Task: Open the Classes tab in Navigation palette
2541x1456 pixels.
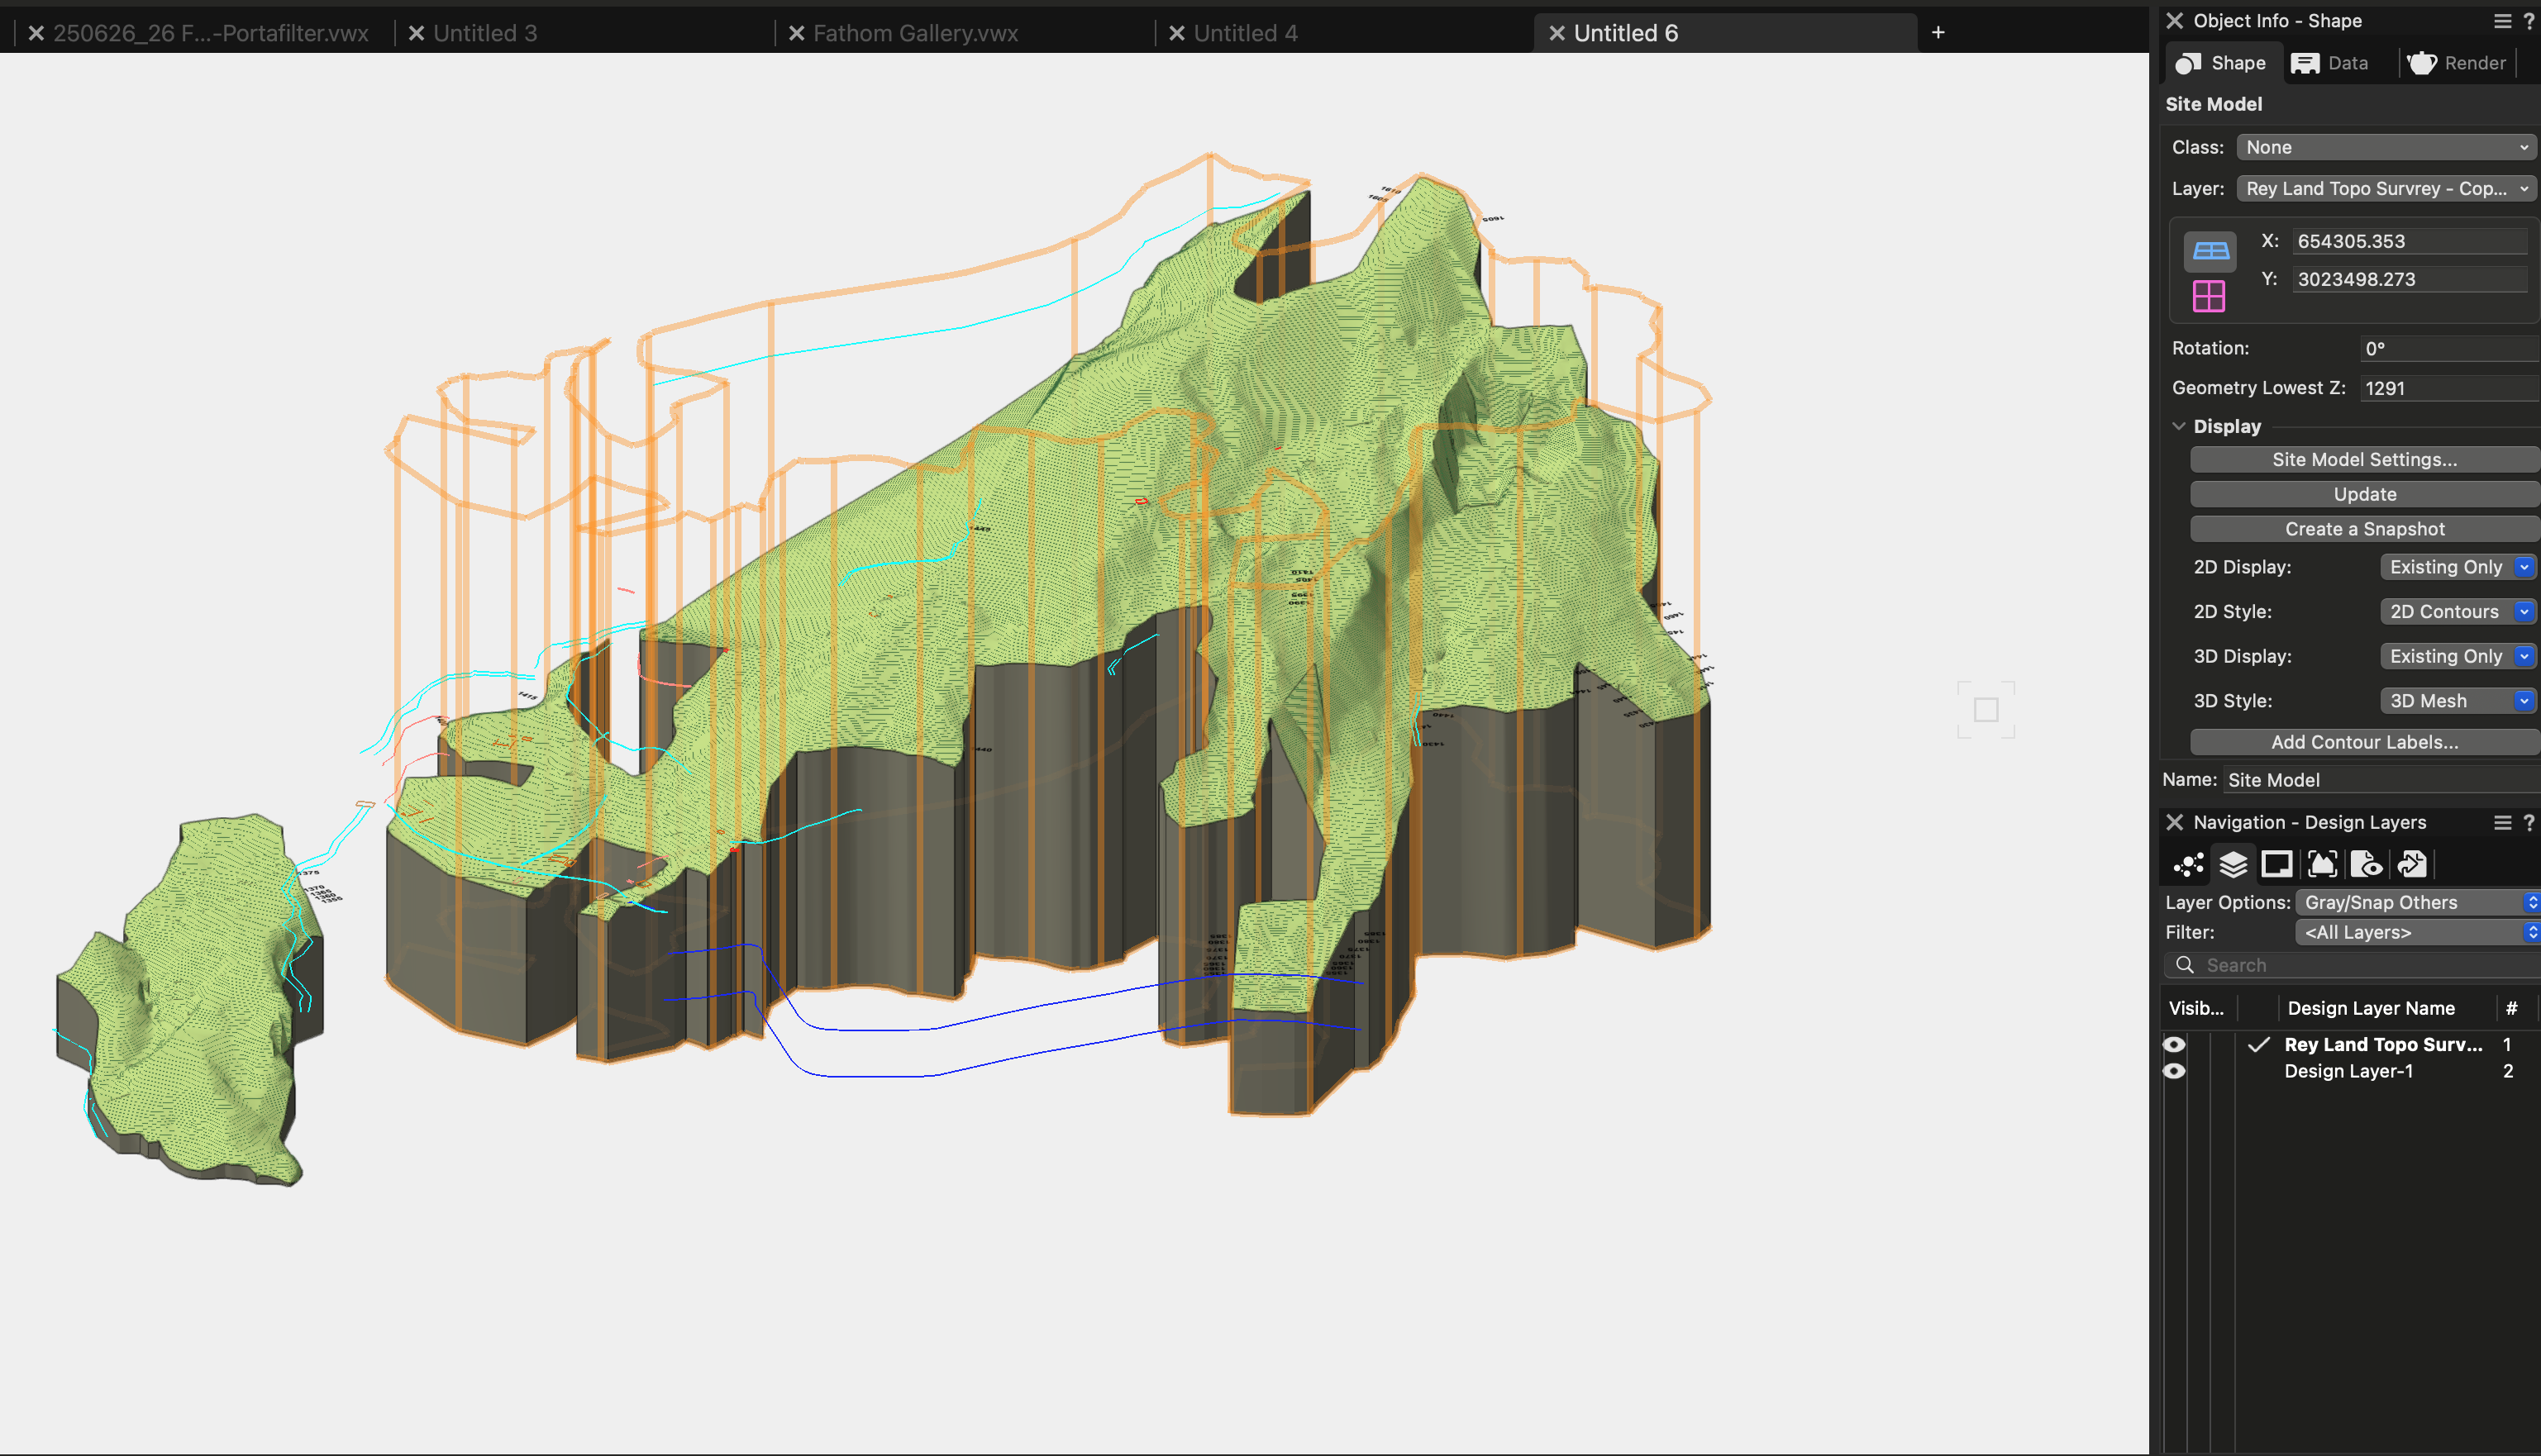Action: (x=2189, y=864)
